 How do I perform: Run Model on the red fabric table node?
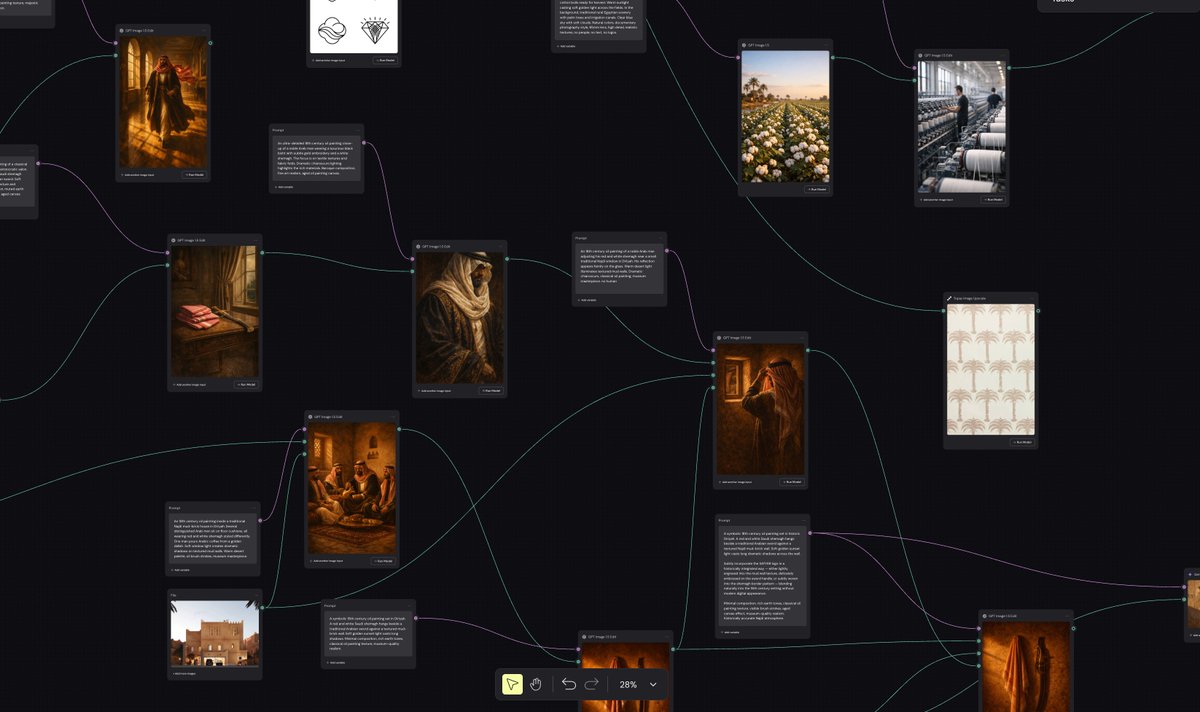pyautogui.click(x=246, y=384)
